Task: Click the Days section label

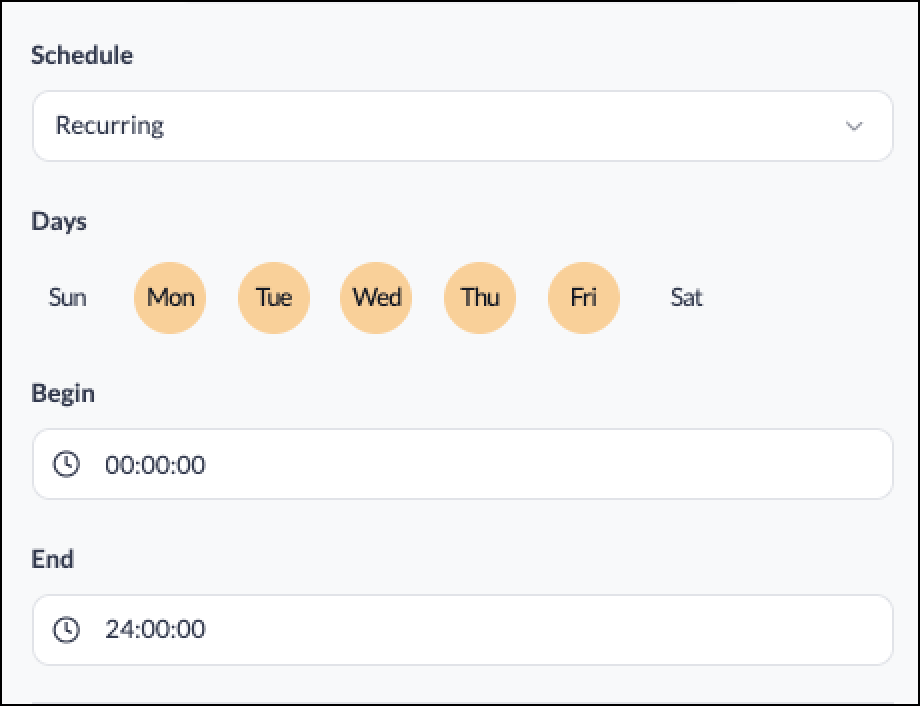Action: click(59, 222)
